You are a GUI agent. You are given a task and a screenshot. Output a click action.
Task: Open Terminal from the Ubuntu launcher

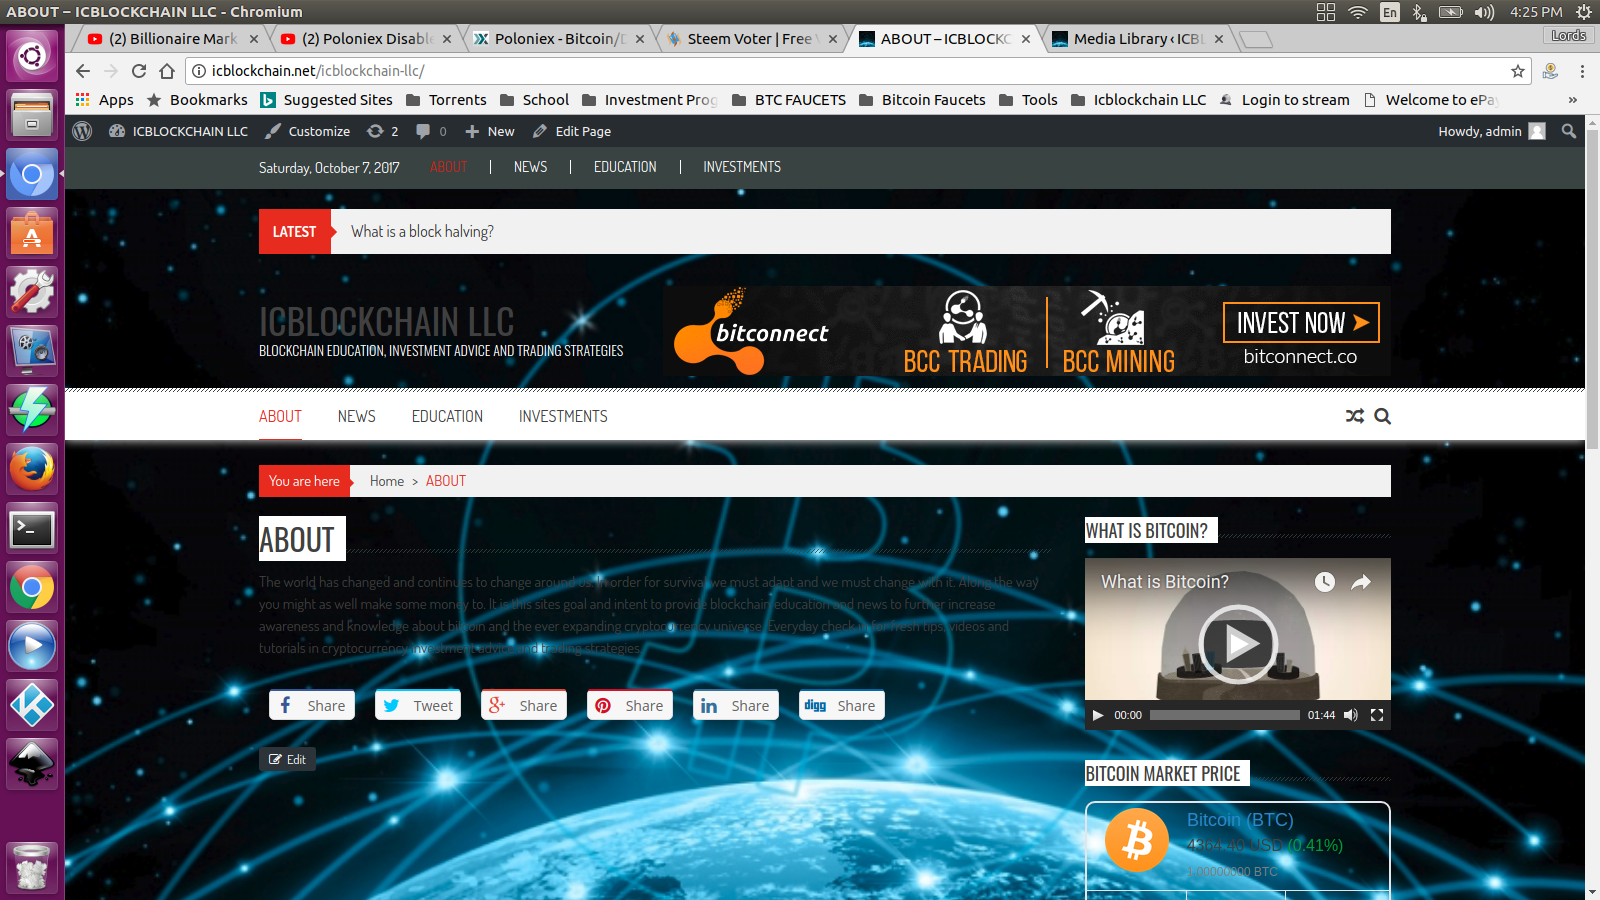click(32, 529)
